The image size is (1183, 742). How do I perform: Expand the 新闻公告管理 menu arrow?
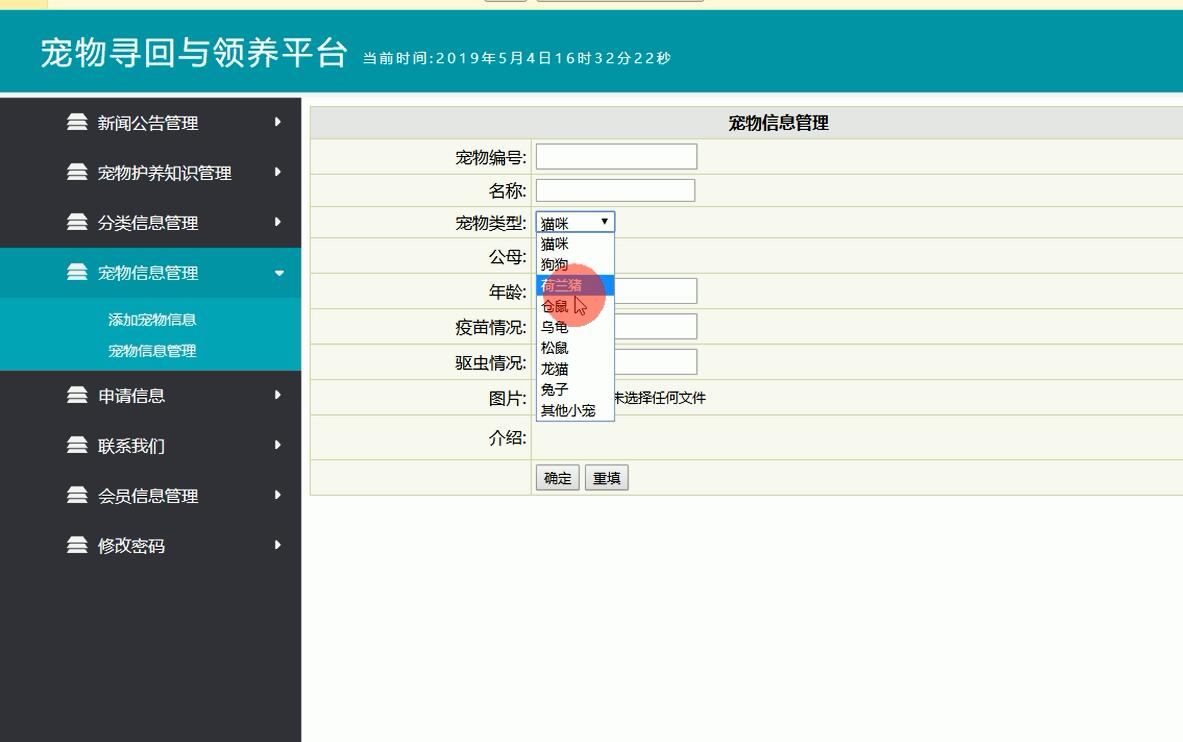click(x=277, y=122)
